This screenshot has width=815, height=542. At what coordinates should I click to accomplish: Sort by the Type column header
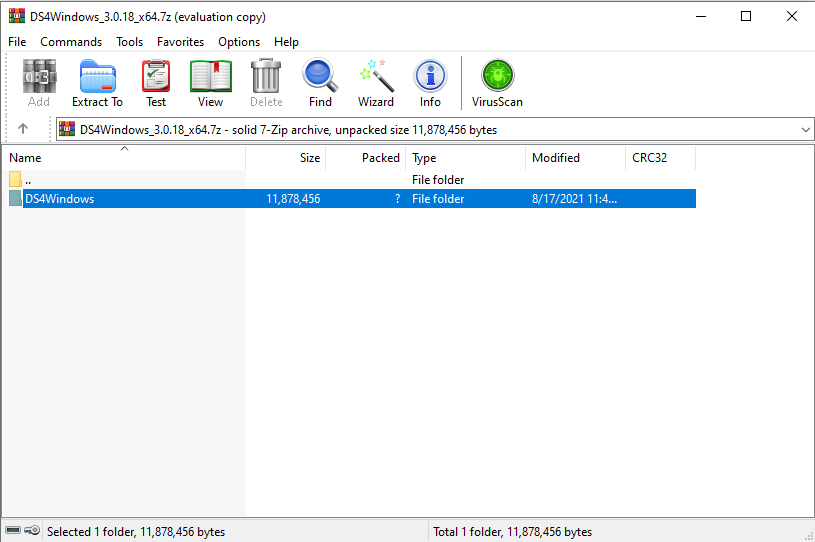(466, 158)
